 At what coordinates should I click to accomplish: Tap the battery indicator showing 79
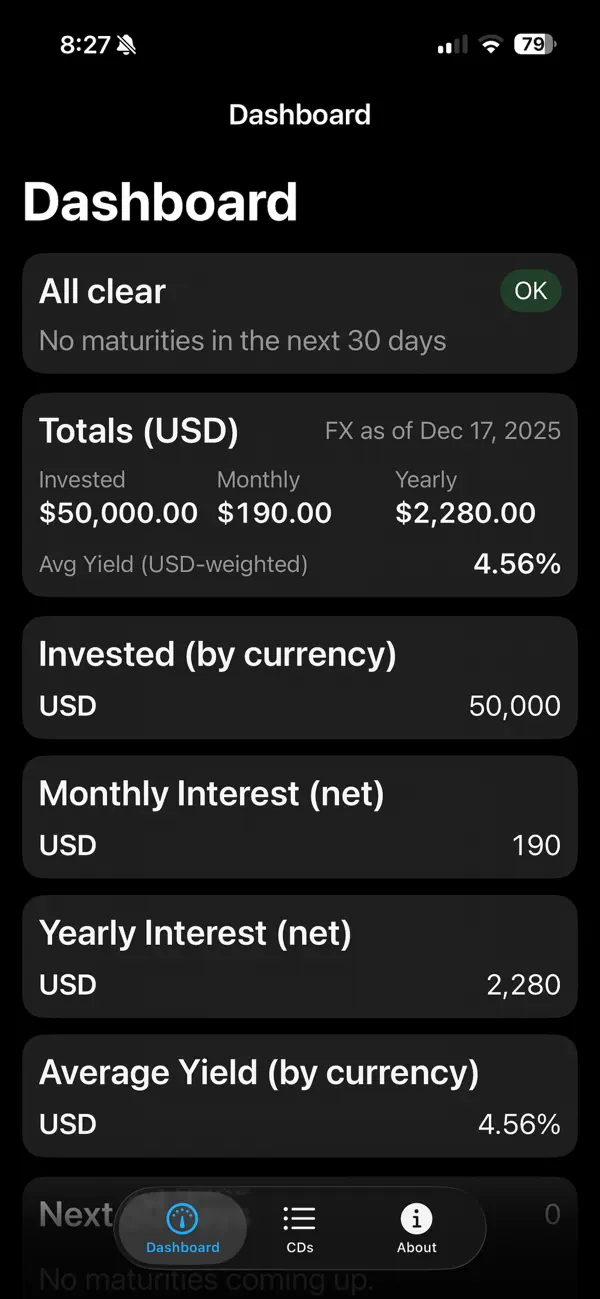tap(533, 45)
